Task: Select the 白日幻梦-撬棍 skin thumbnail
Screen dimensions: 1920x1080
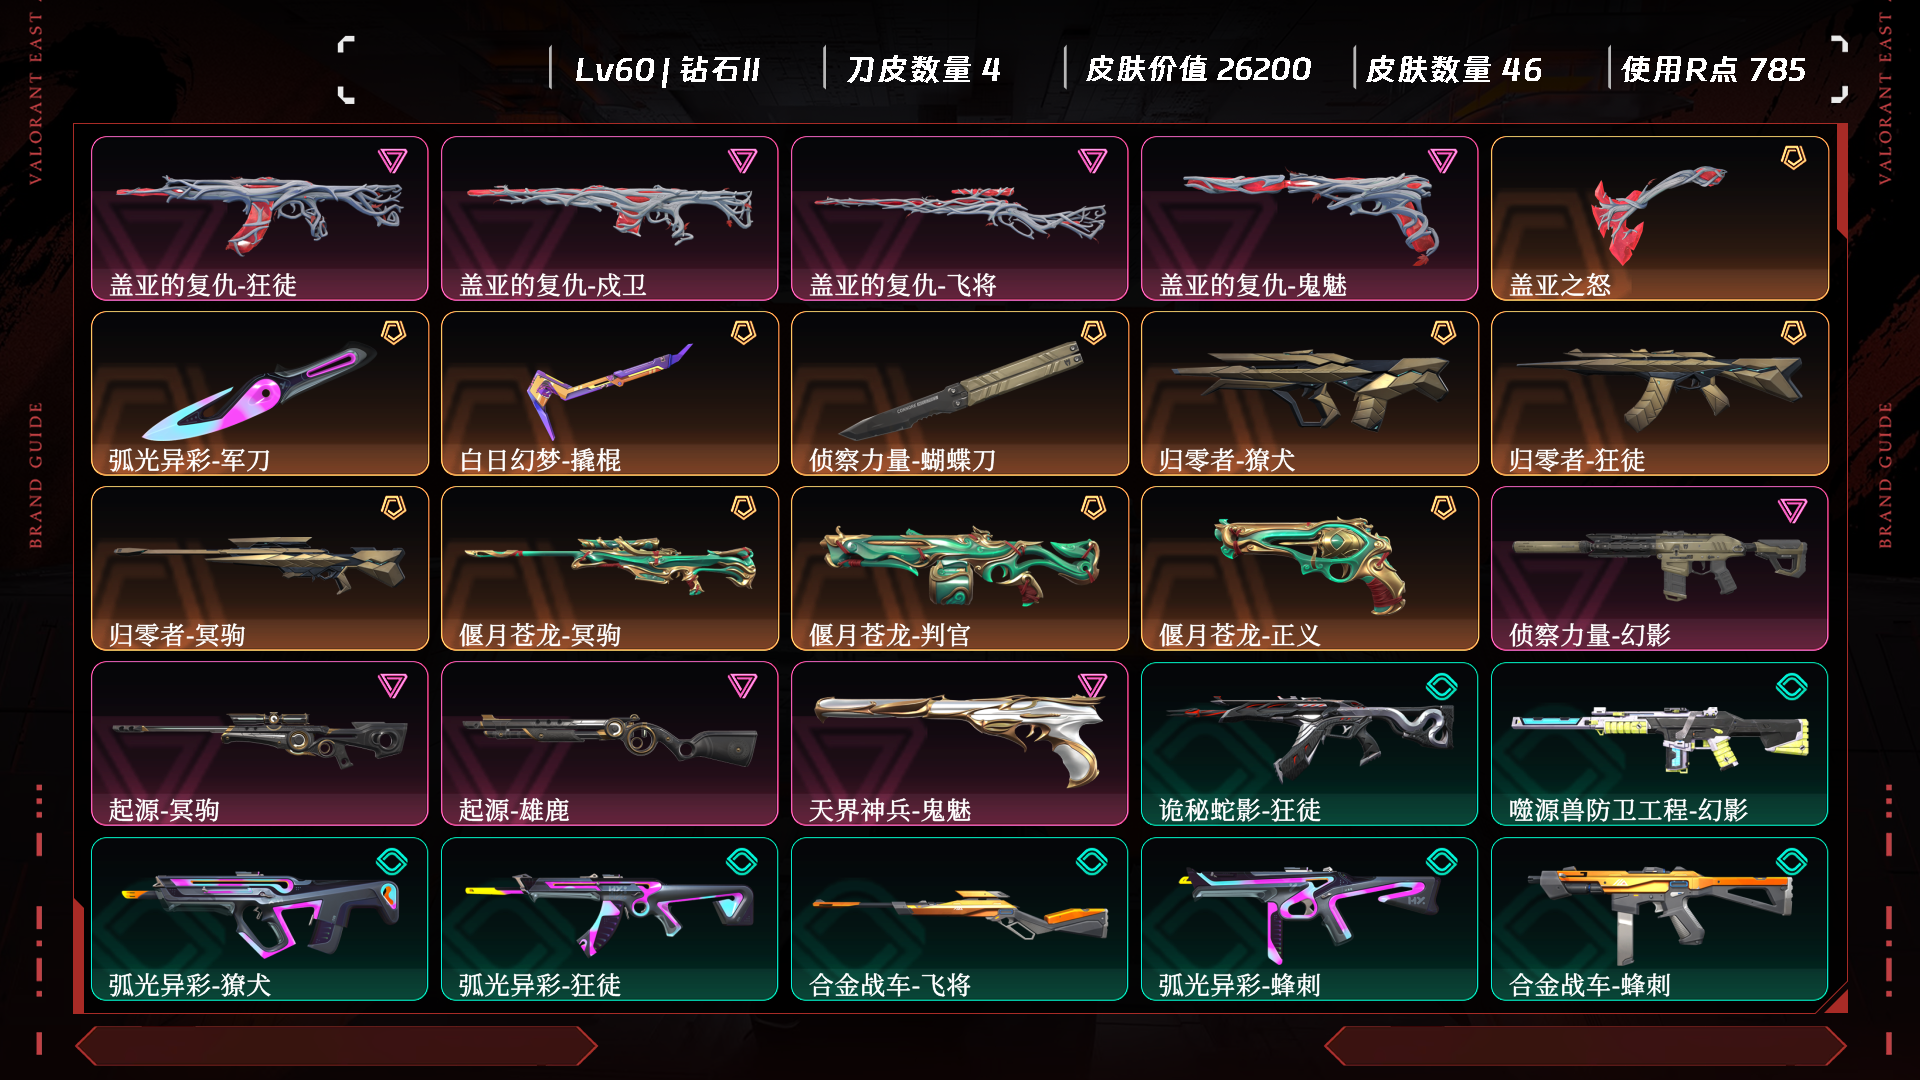Action: [x=610, y=393]
